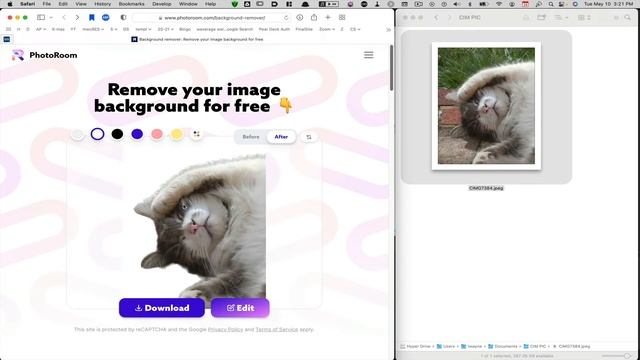
Task: Open the Develop menu
Action: 162,4
